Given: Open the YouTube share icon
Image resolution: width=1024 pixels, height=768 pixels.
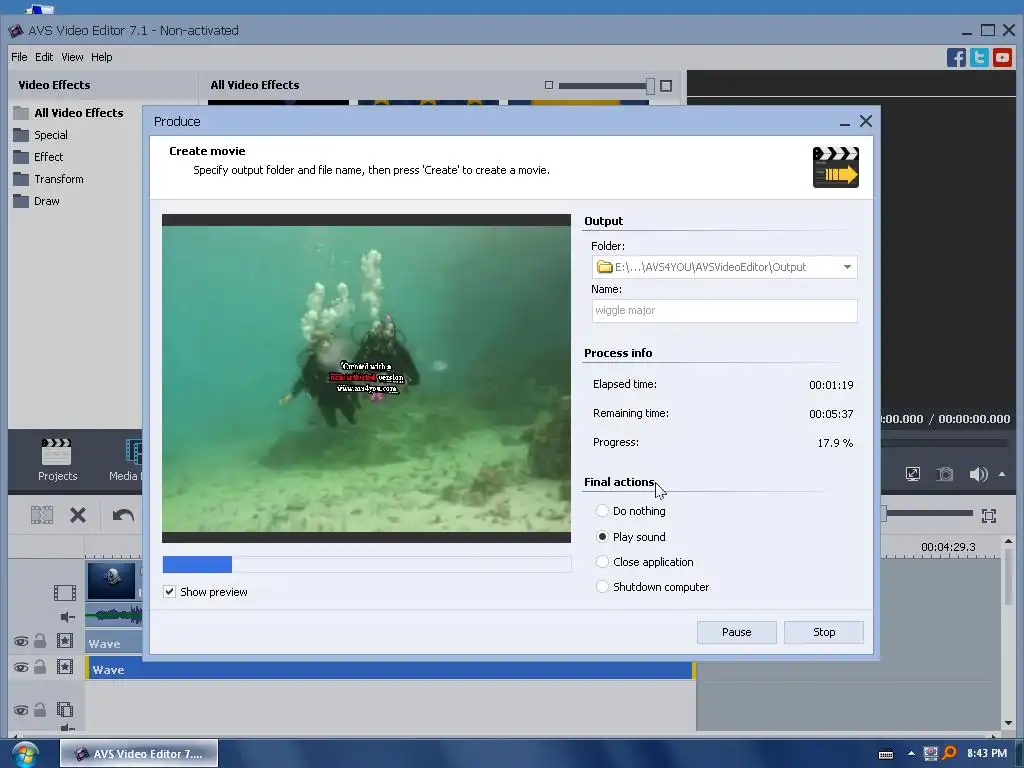Looking at the screenshot, I should (x=1002, y=57).
